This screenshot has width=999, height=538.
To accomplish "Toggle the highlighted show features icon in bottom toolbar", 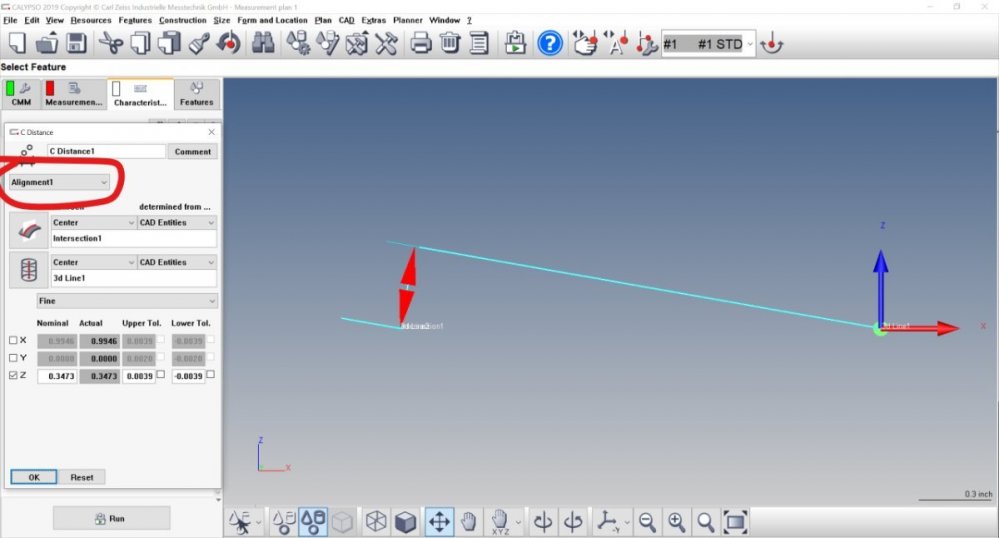I will (x=313, y=522).
